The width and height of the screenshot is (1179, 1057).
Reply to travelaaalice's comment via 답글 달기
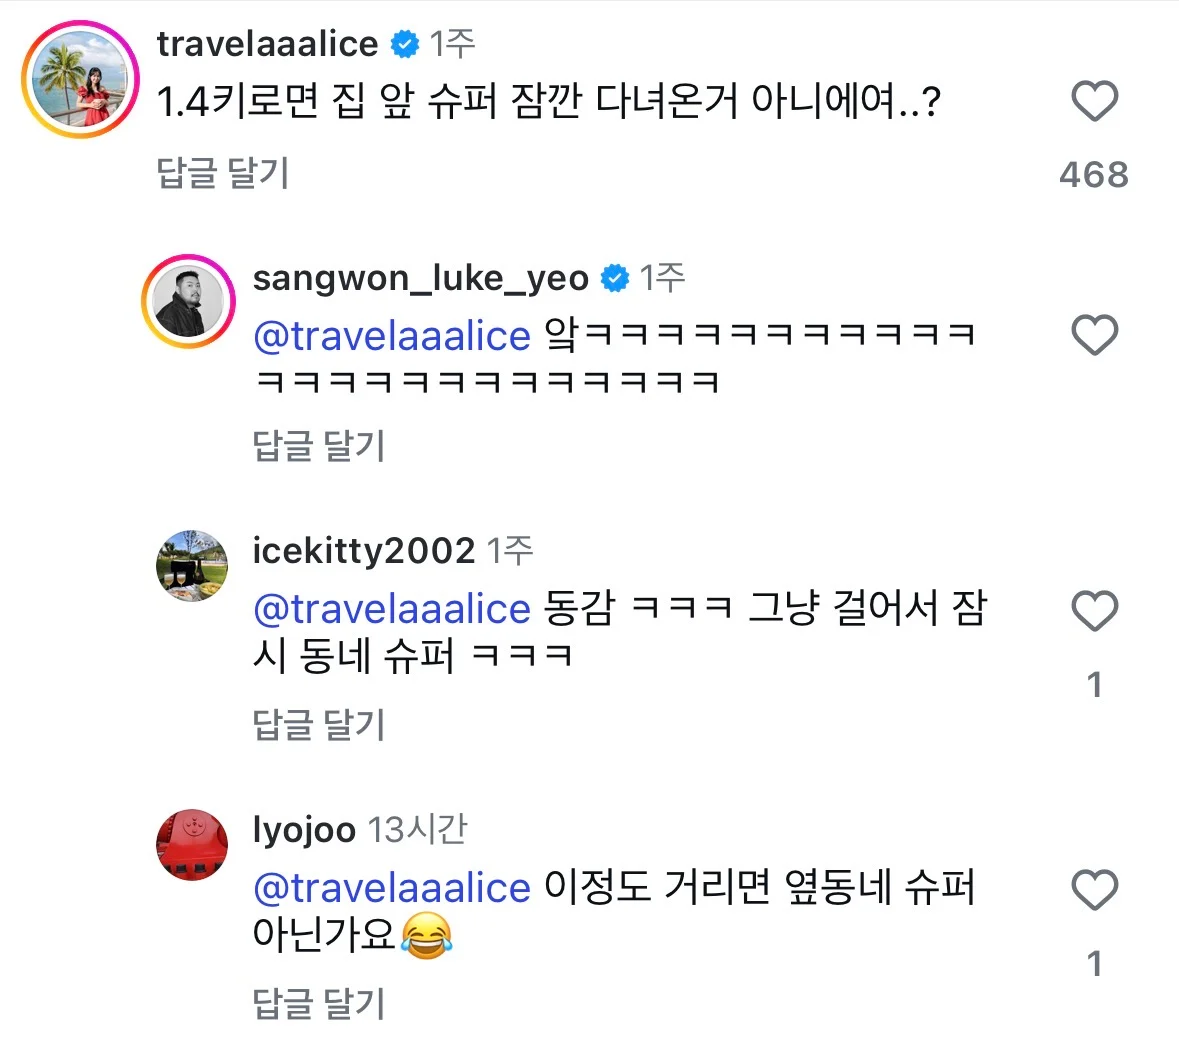(223, 173)
